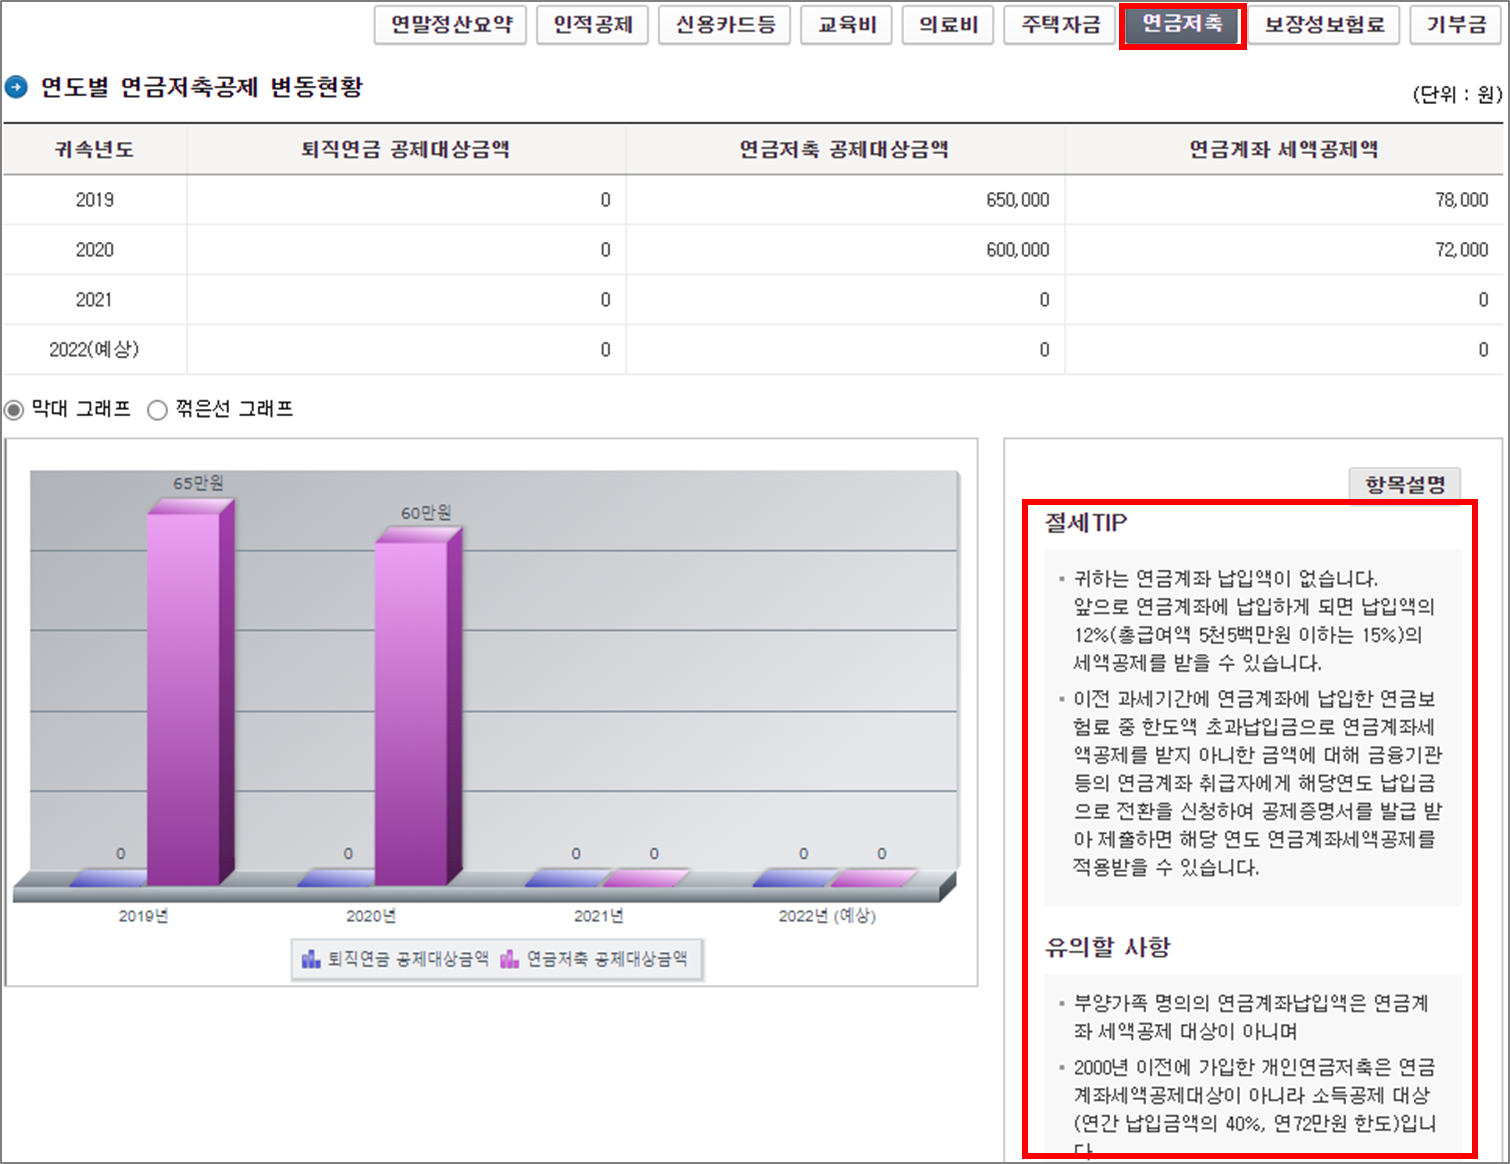1510x1164 pixels.
Task: Open the 연말정산요약 tab
Action: (x=451, y=25)
